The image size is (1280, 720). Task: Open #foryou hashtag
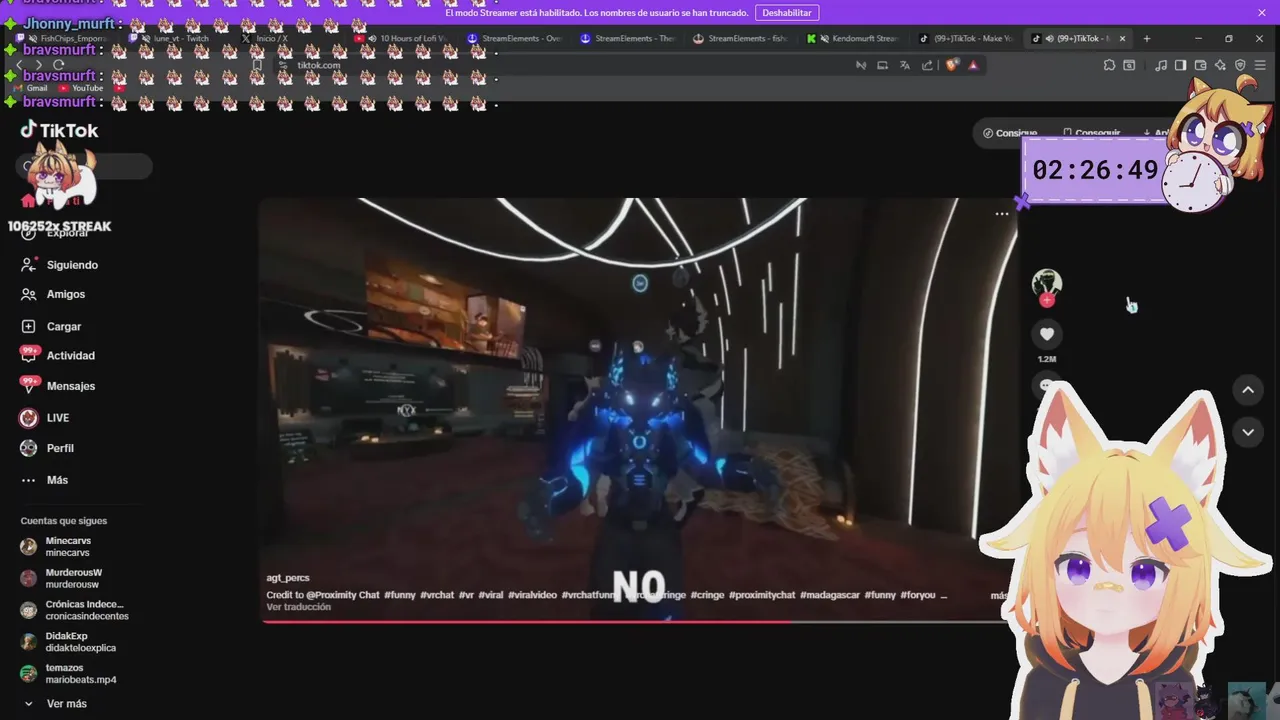(x=918, y=595)
